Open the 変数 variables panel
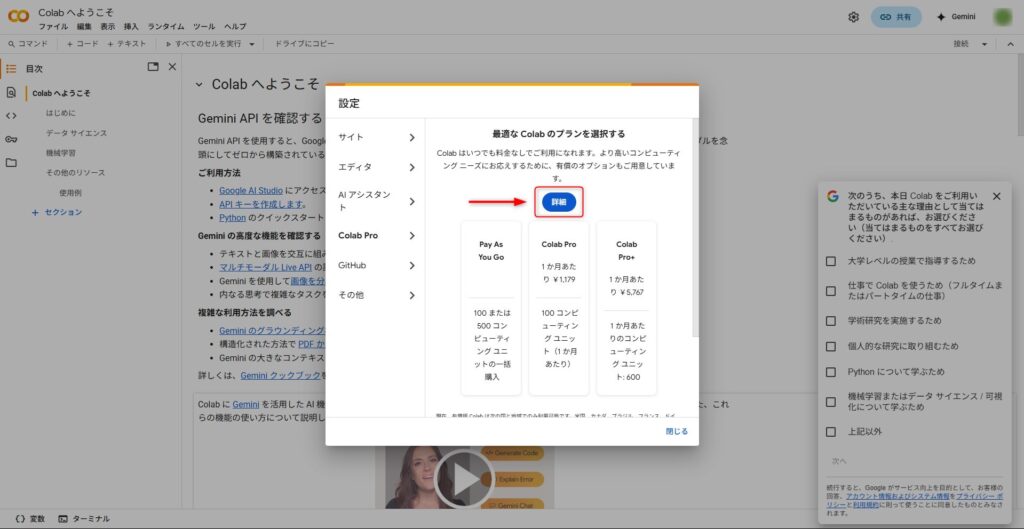This screenshot has width=1024, height=529. (x=29, y=519)
